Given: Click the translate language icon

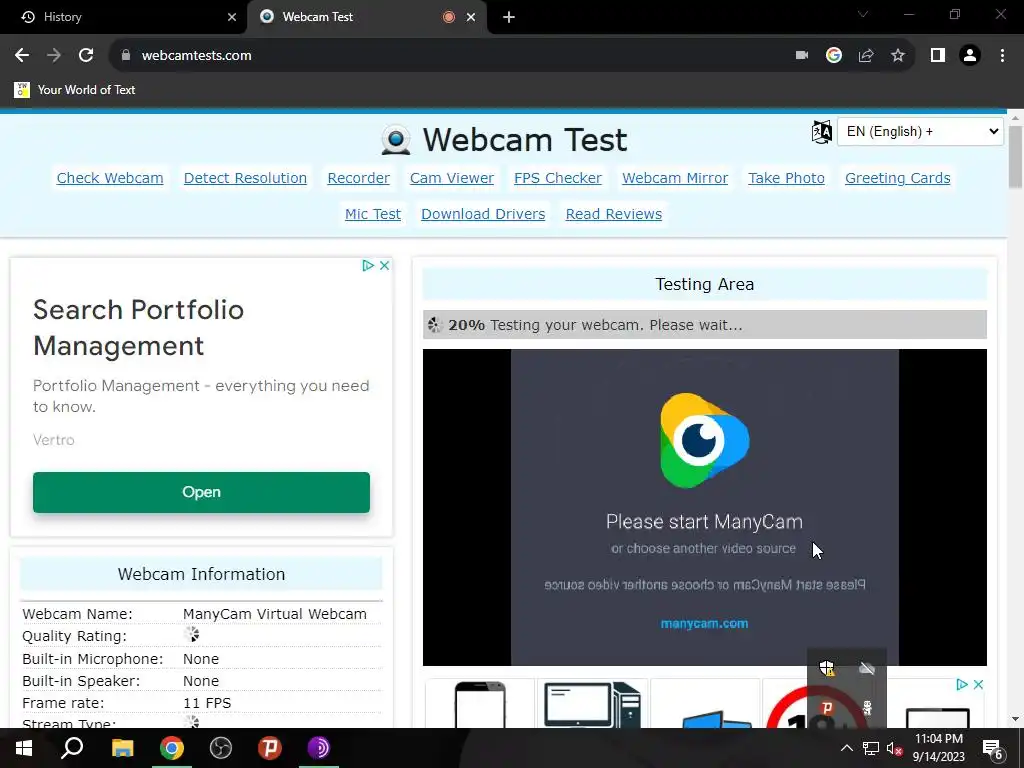Looking at the screenshot, I should pos(822,131).
